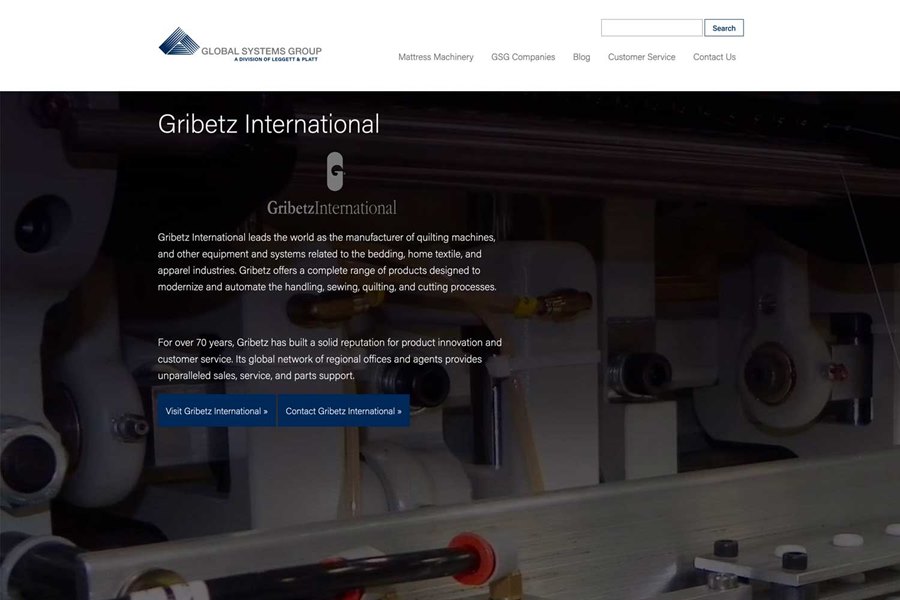Screen dimensions: 900x600
Task: Click the Gribetz International G logo
Action: [x=335, y=171]
